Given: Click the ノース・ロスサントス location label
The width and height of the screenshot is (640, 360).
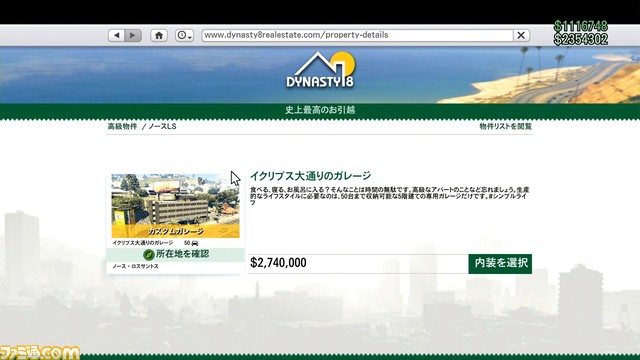Looking at the screenshot, I should click(136, 266).
